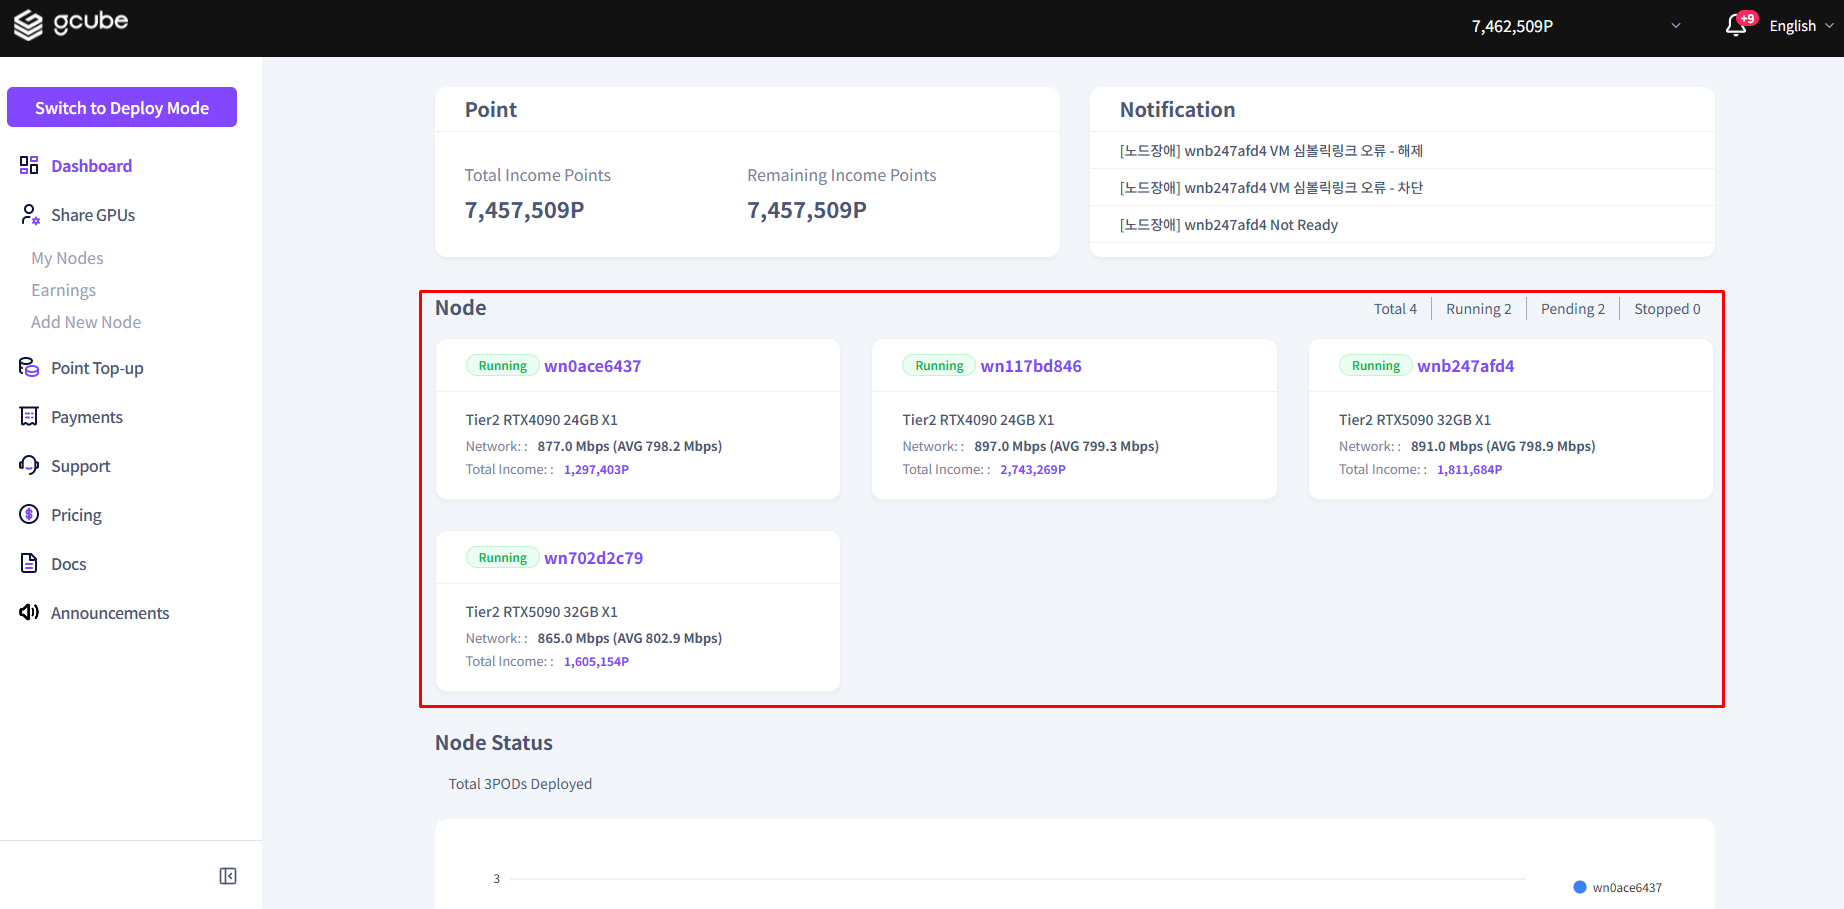
Task: Collapse the sidebar with the panel icon
Action: (228, 876)
